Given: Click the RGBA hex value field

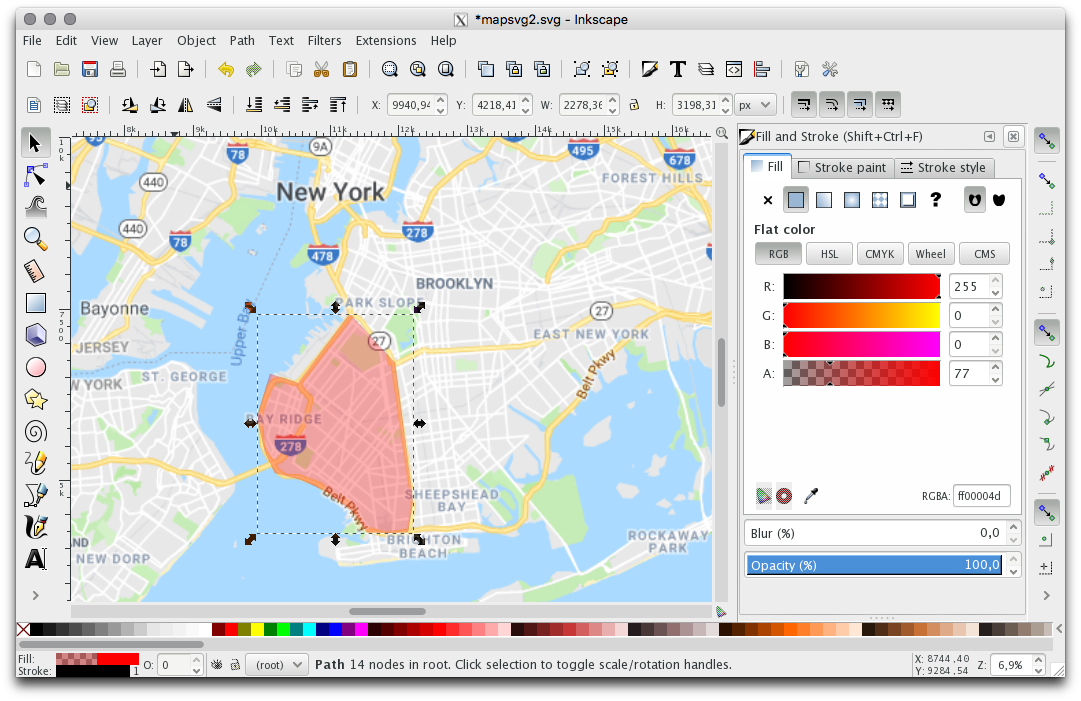Looking at the screenshot, I should [x=982, y=496].
